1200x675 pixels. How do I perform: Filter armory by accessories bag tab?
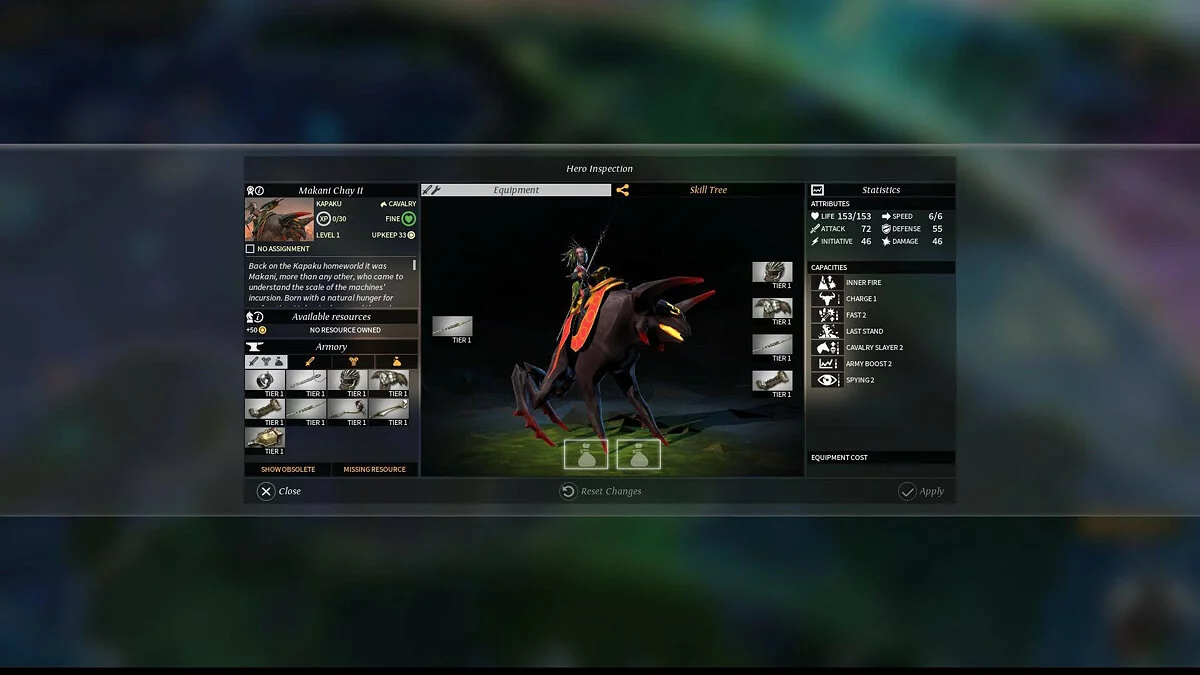coord(397,362)
